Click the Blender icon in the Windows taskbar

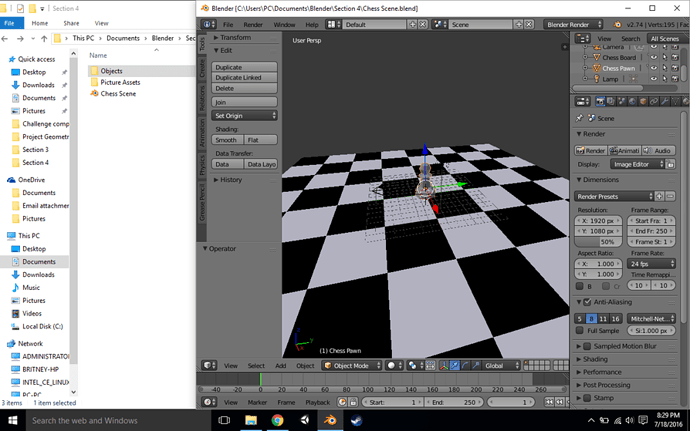[x=330, y=420]
